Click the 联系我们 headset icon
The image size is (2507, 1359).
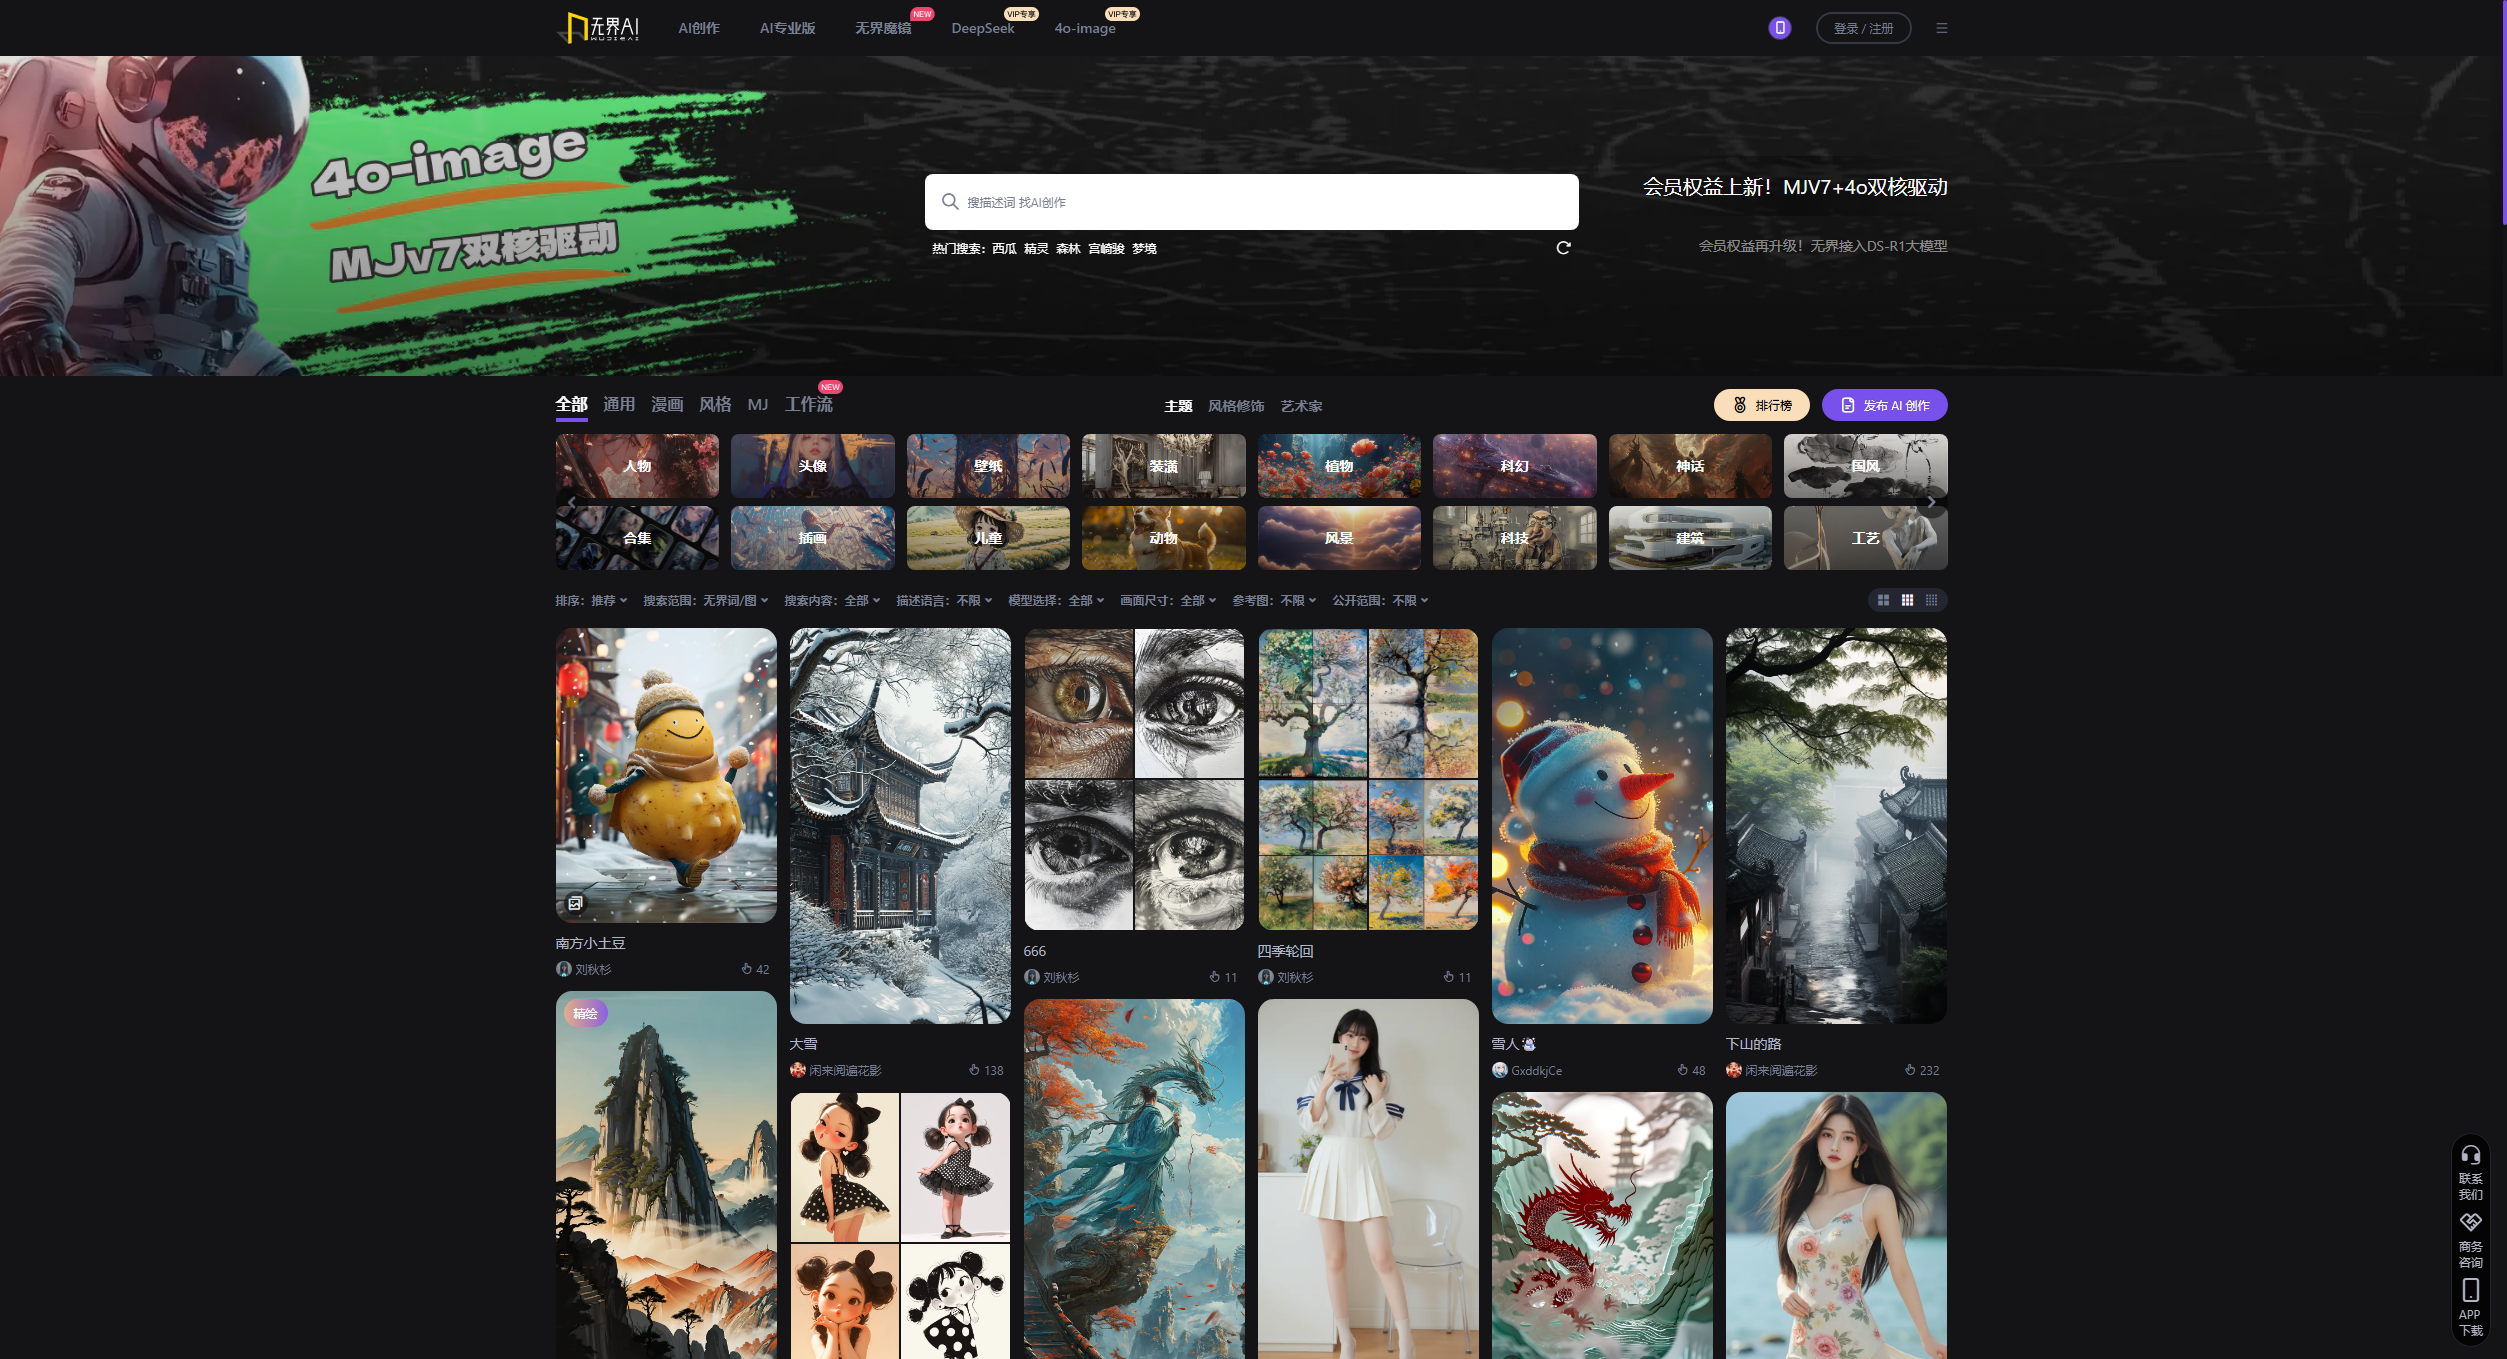click(x=2470, y=1155)
